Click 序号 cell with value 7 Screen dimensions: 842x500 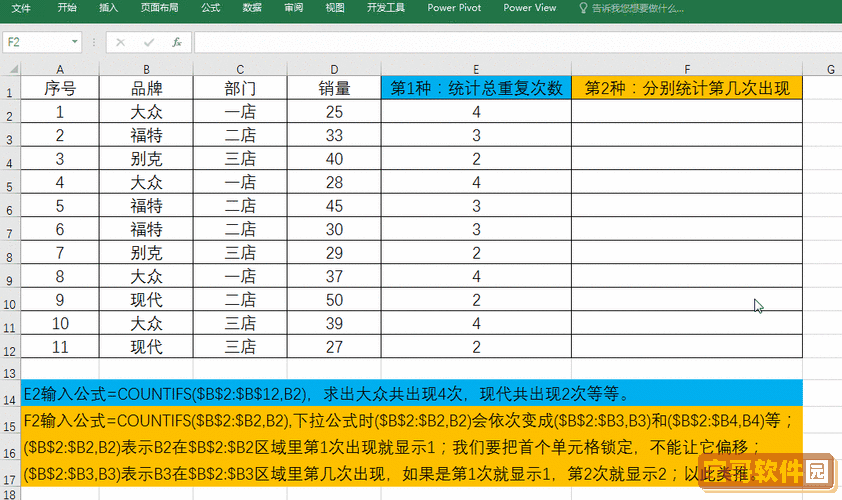60,253
